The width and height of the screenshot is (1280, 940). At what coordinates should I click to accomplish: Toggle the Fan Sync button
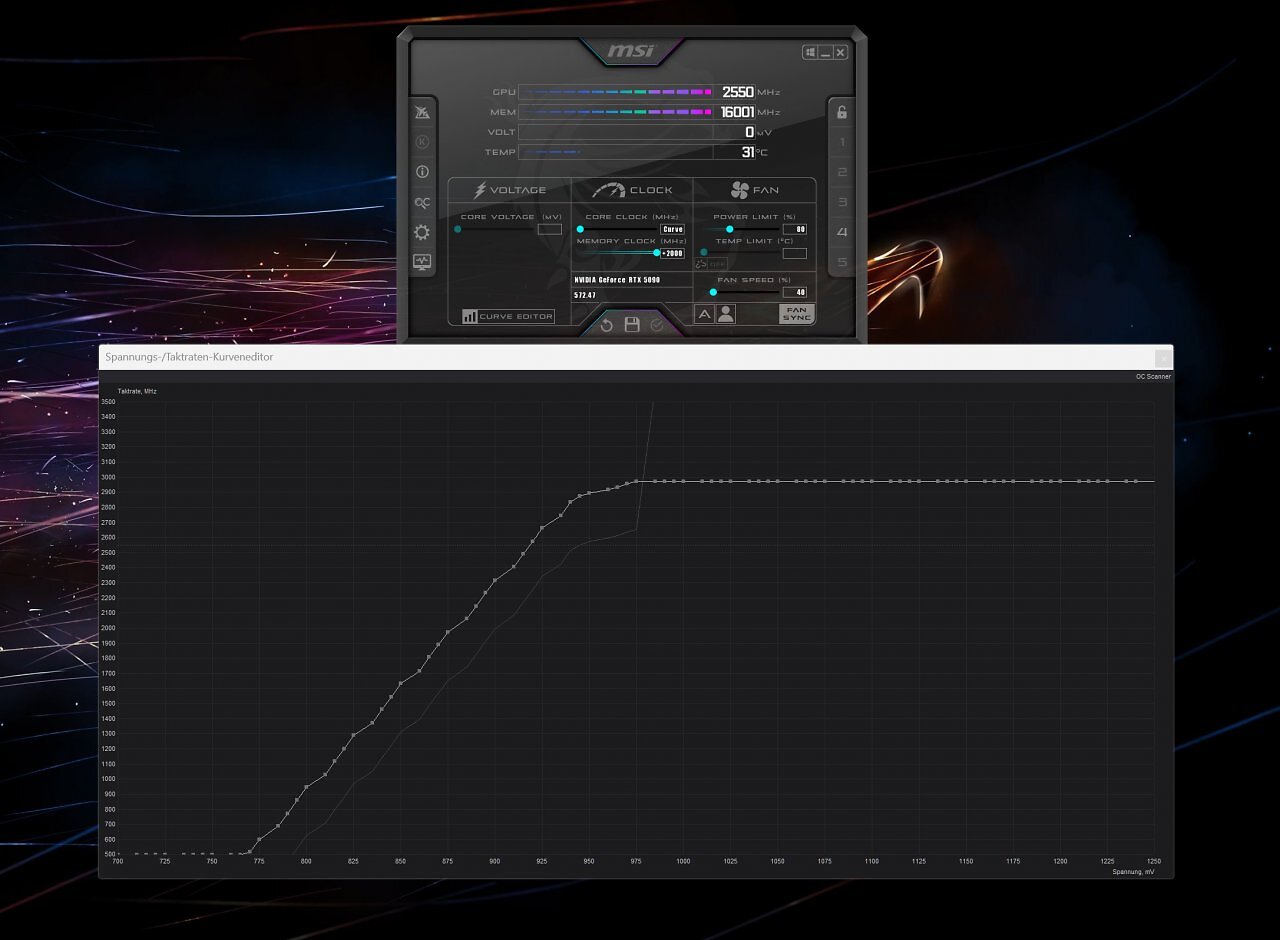796,314
